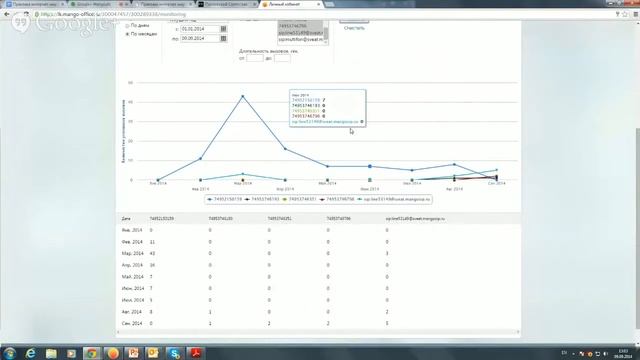This screenshot has width=640, height=360.
Task: Click the browser back arrow
Action: click(x=7, y=14)
